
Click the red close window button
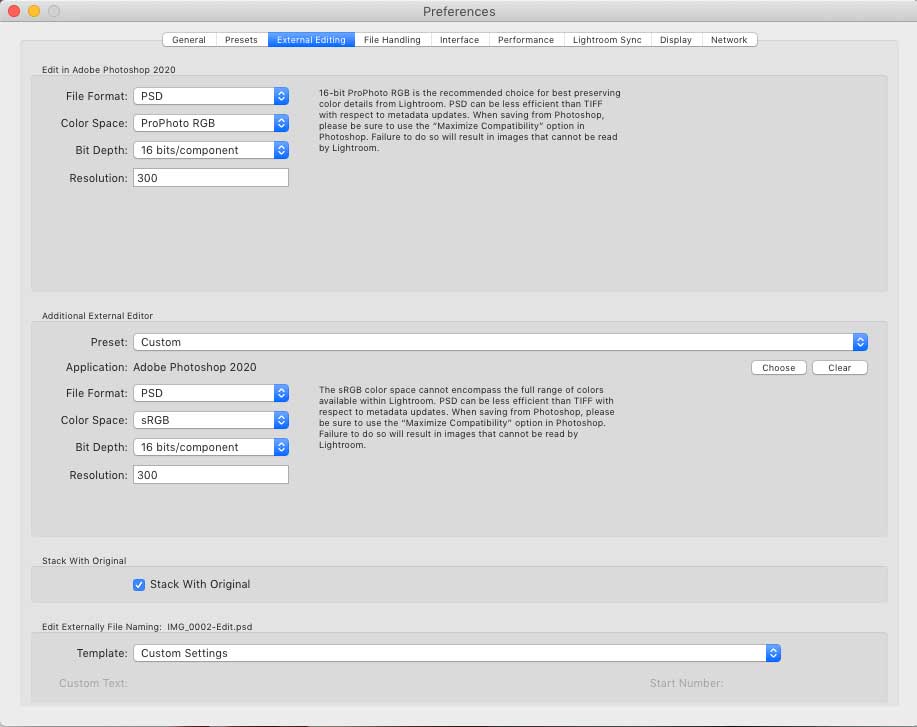pos(14,11)
